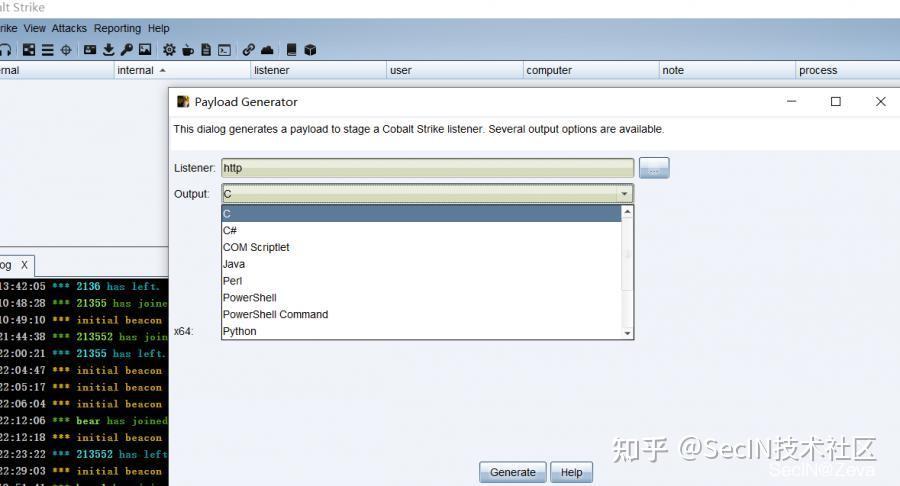Click the dropdown list scroll-down arrow
The width and height of the screenshot is (900, 486).
(627, 333)
